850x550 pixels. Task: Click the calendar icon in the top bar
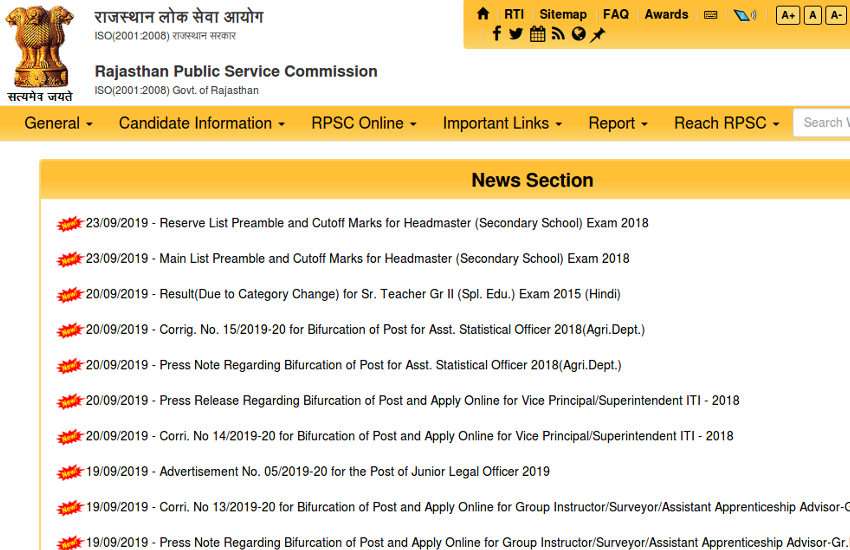click(538, 34)
